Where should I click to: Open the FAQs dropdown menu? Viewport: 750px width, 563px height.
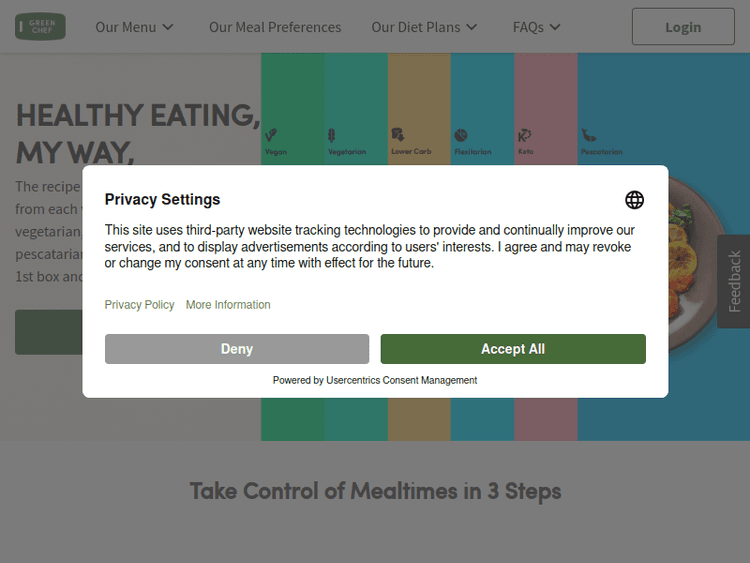coord(536,27)
